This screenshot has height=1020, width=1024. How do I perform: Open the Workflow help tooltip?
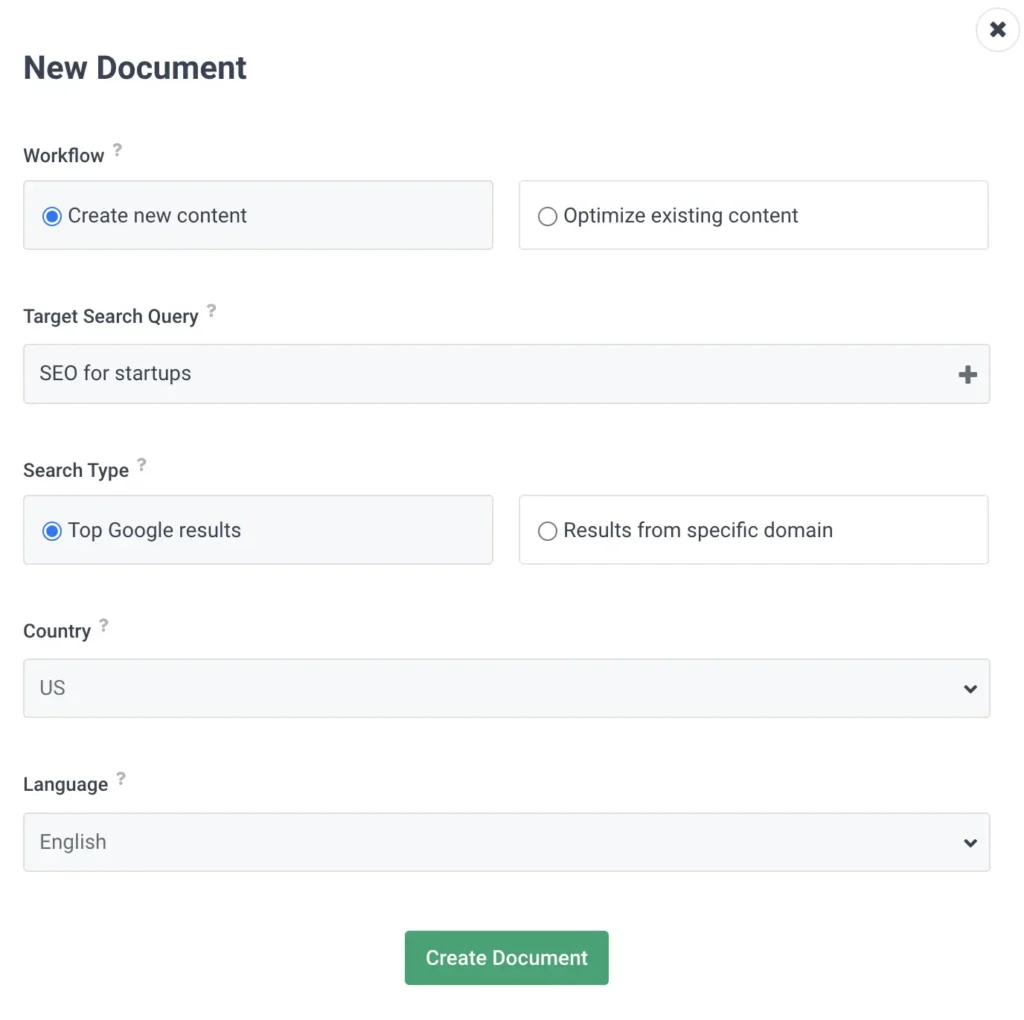(x=118, y=148)
